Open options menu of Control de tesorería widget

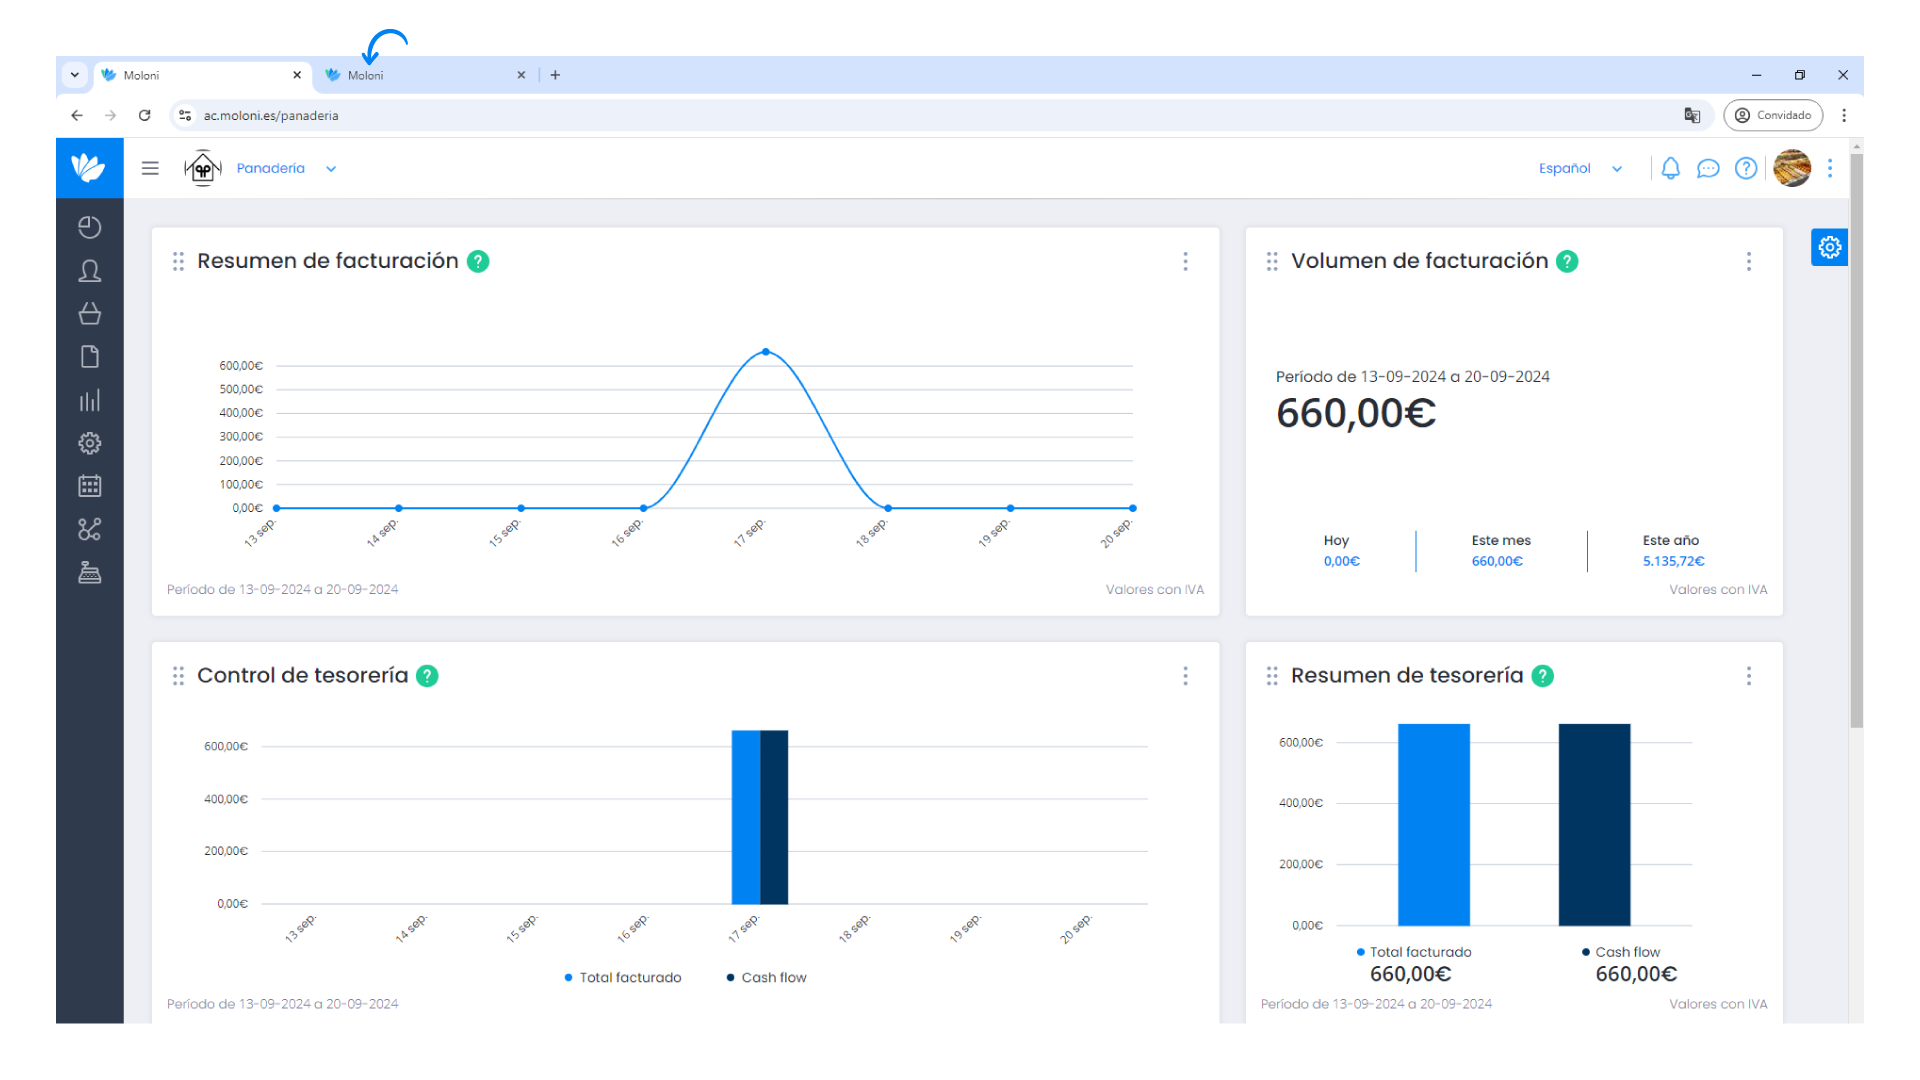point(1185,676)
